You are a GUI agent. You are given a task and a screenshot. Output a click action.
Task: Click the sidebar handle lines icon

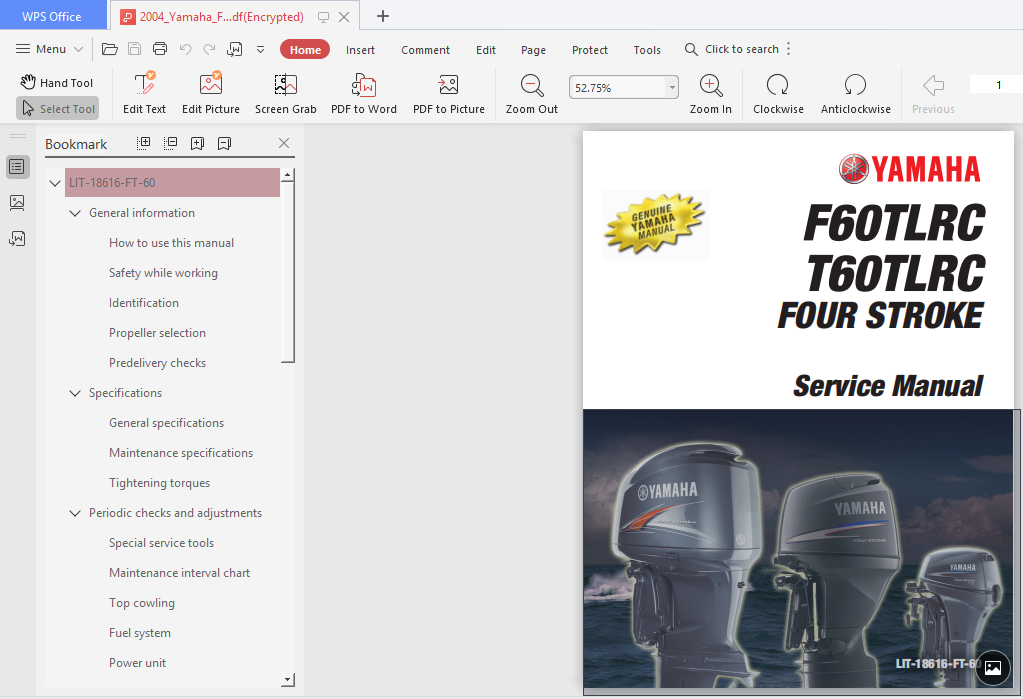(18, 136)
